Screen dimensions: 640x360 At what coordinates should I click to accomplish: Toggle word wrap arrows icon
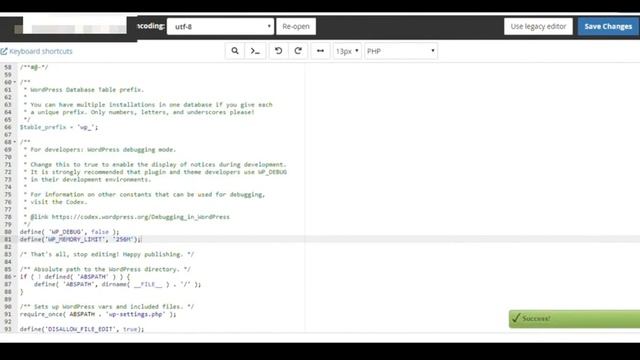(x=320, y=51)
